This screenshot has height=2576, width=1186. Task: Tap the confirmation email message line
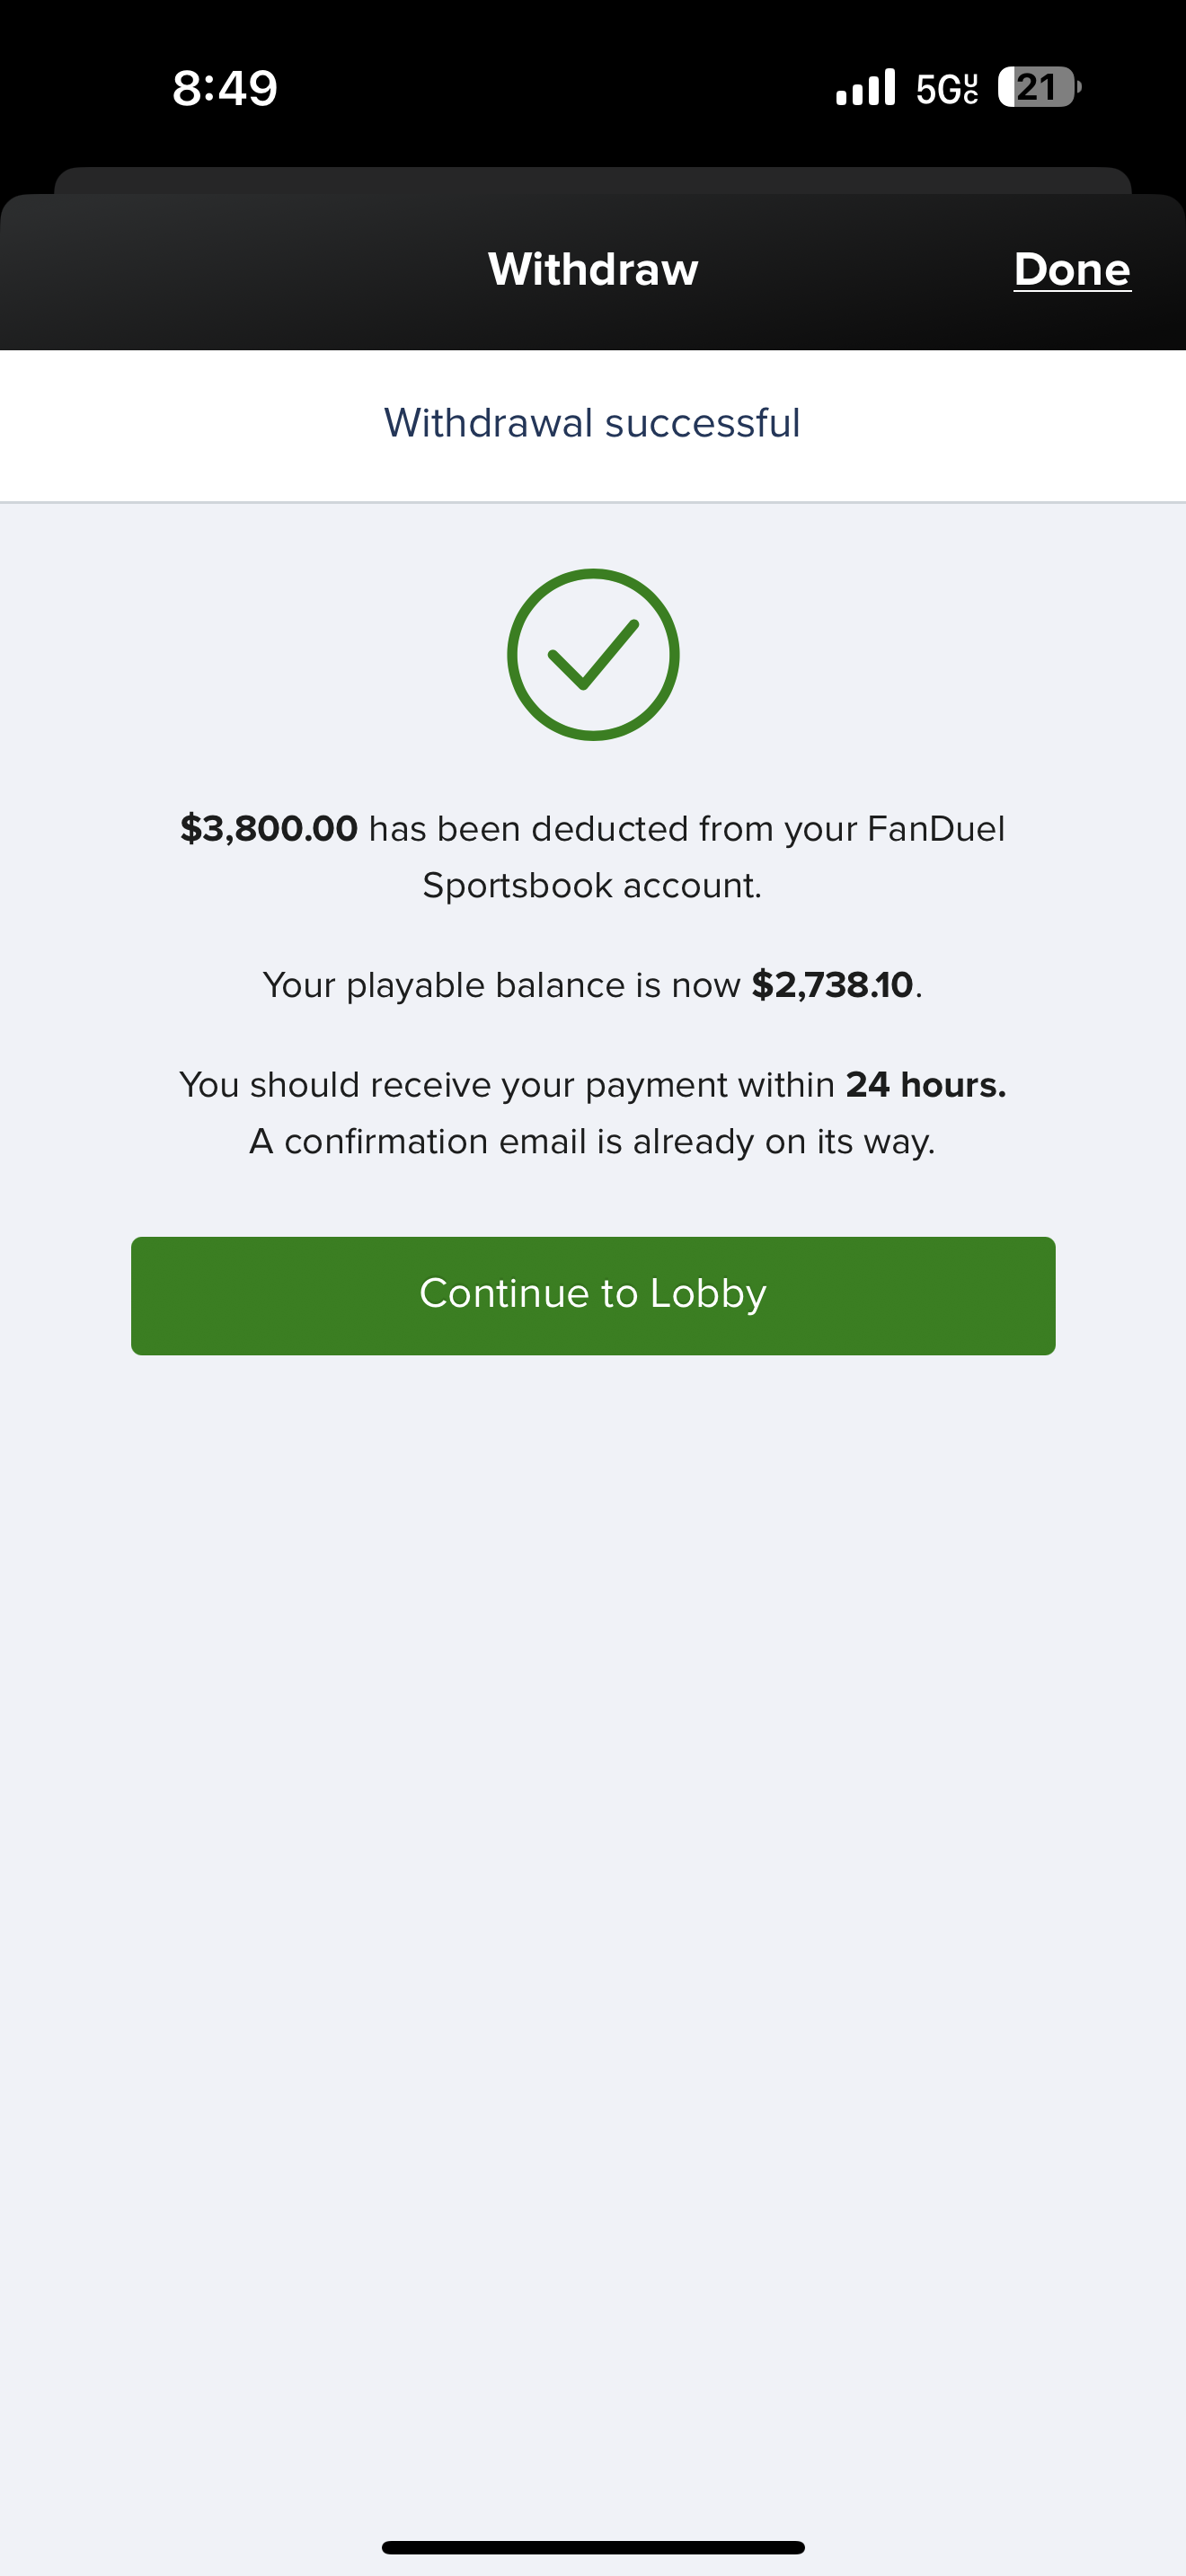point(592,1141)
